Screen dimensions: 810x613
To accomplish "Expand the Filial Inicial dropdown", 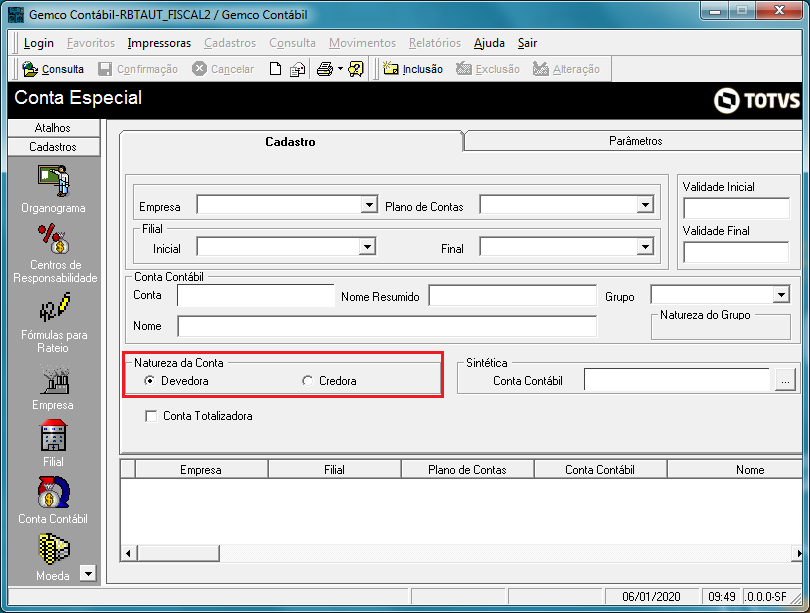I will (367, 247).
